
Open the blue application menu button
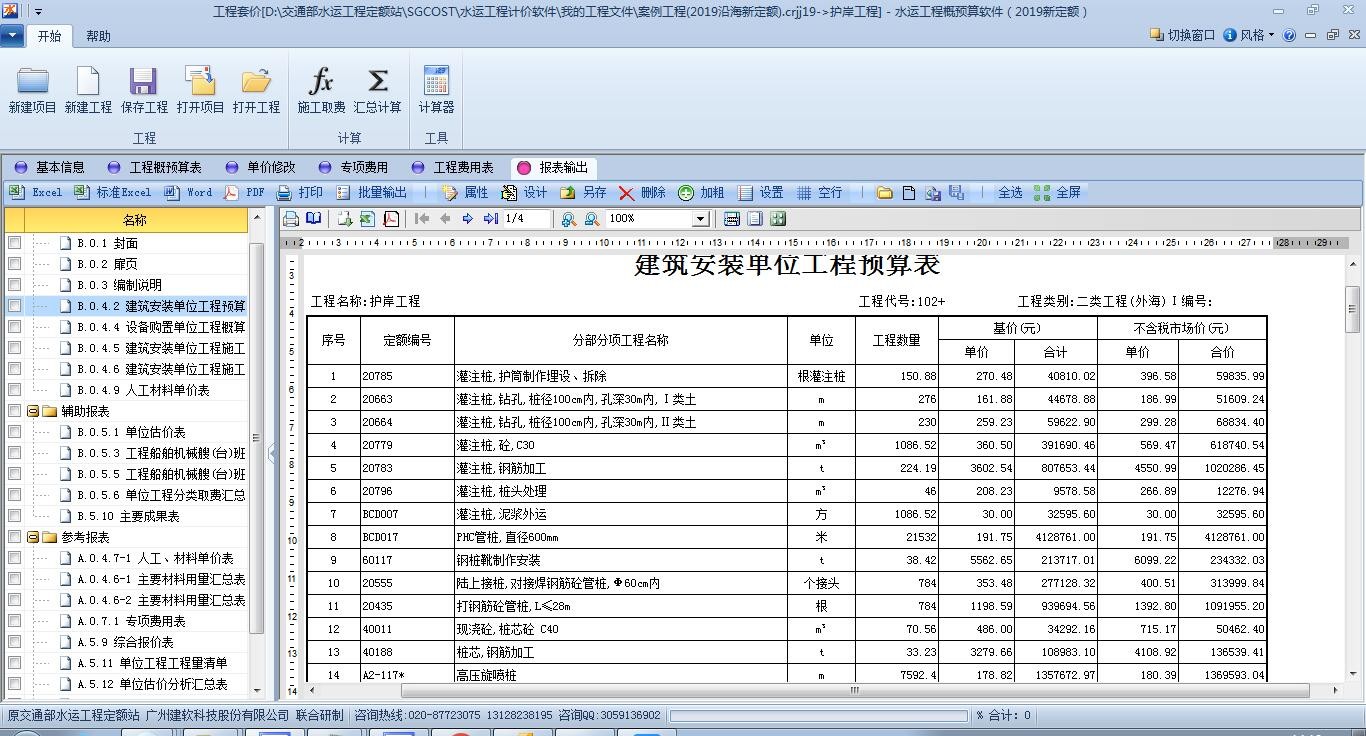(x=13, y=36)
